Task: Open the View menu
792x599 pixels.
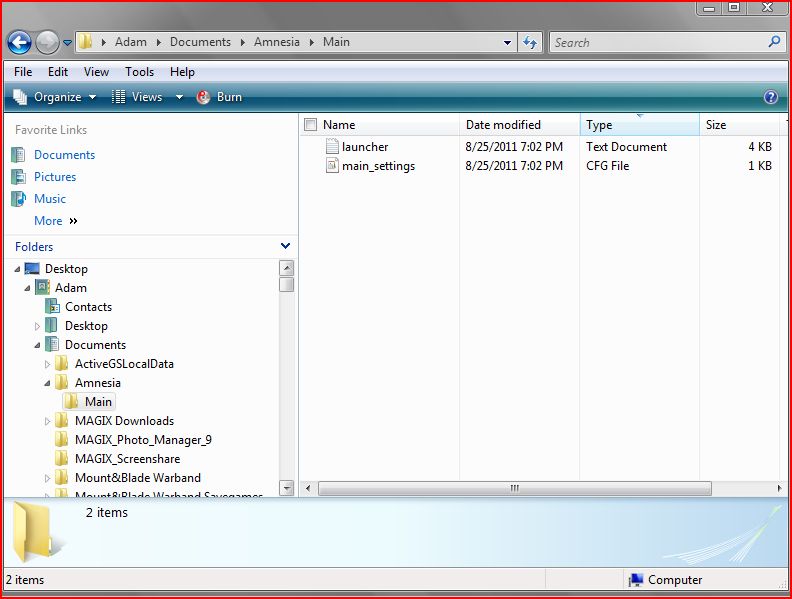Action: (96, 72)
